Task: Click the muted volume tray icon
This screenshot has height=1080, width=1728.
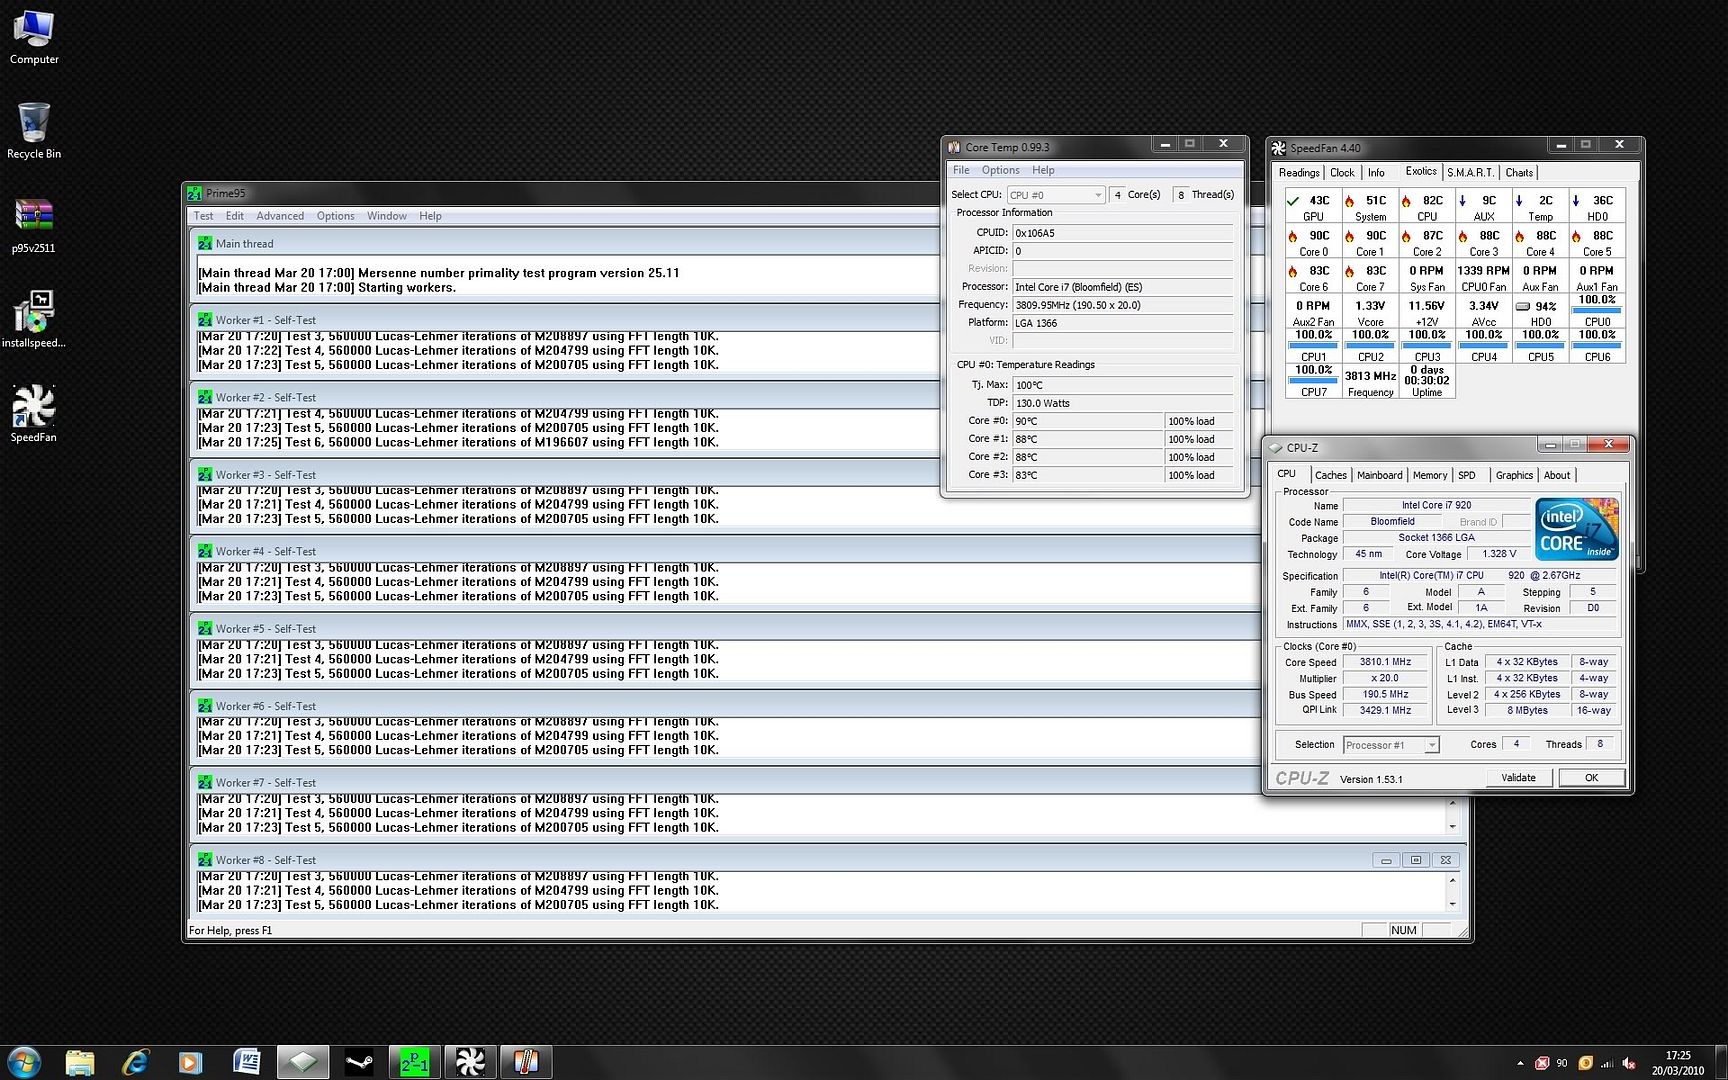Action: click(1629, 1063)
